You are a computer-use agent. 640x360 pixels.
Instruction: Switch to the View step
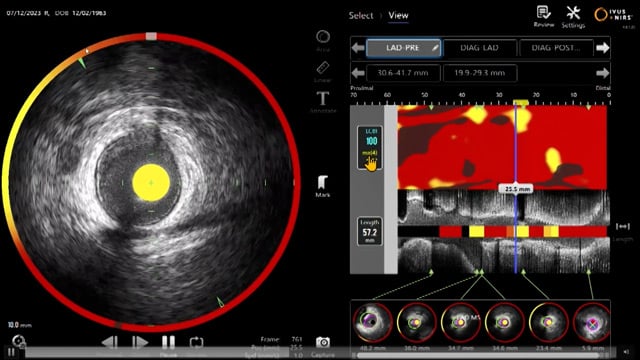398,16
